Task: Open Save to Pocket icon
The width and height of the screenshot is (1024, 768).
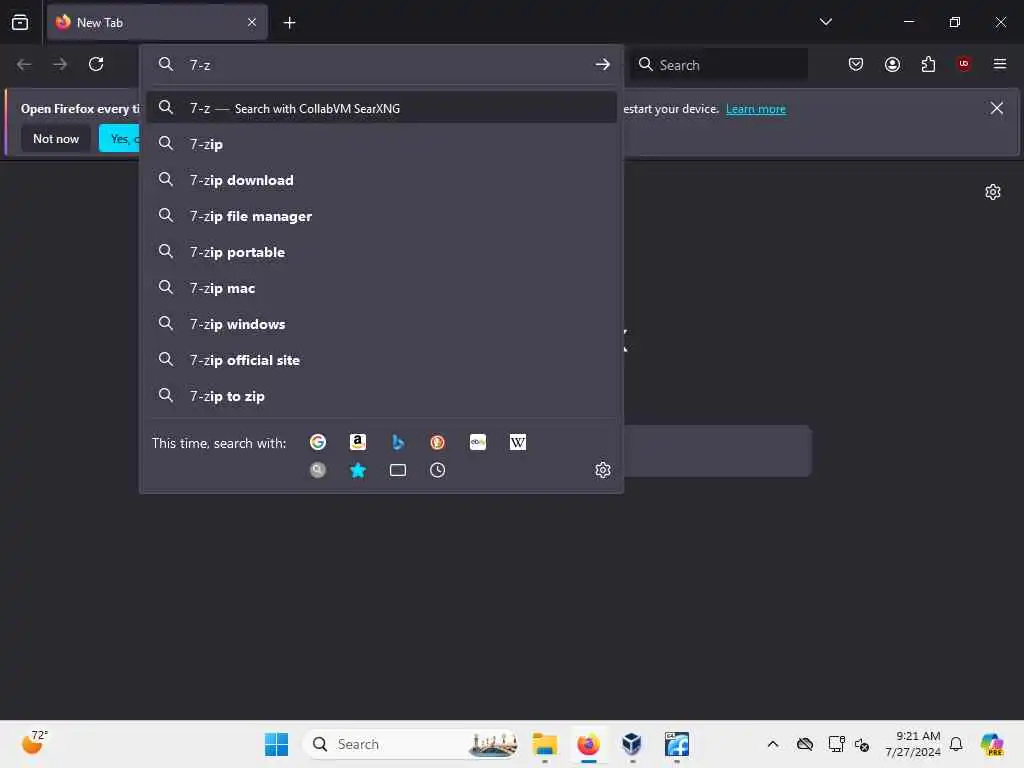Action: 856,64
